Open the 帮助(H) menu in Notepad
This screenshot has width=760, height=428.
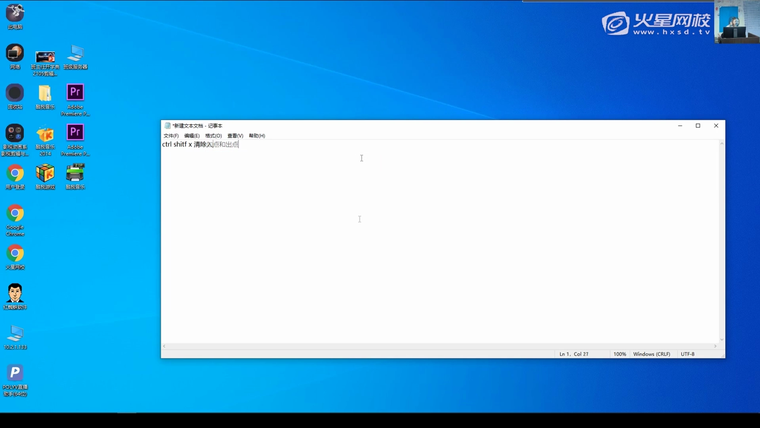(257, 135)
